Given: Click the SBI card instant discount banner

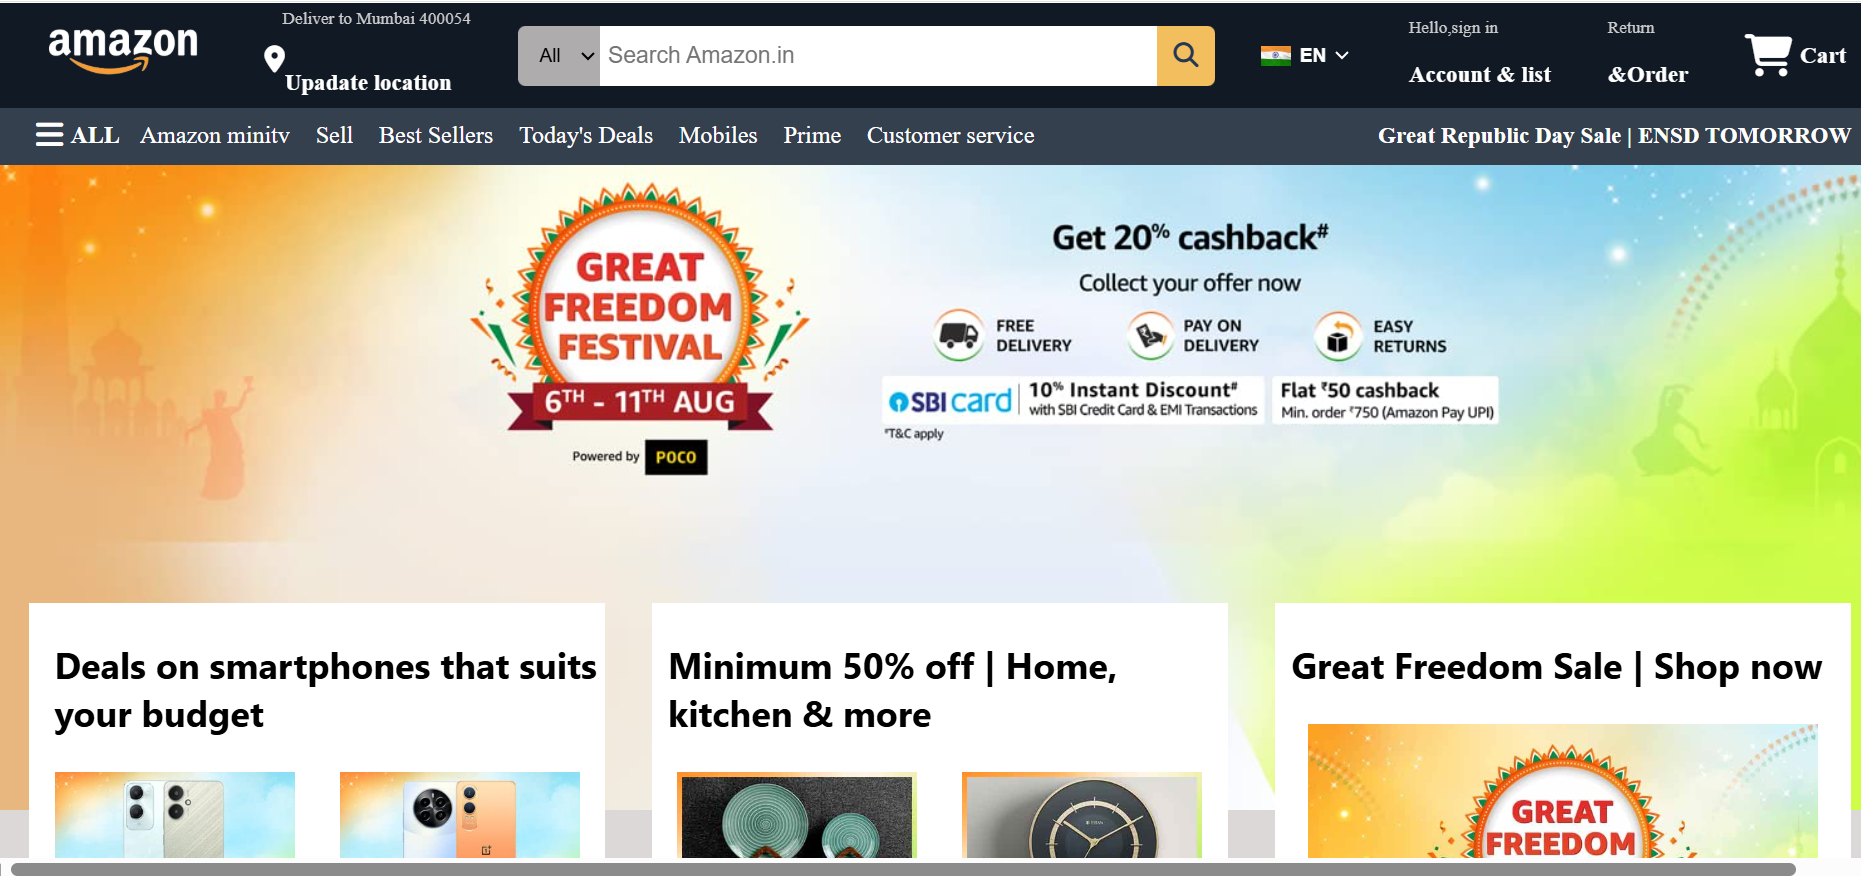Looking at the screenshot, I should [1071, 400].
